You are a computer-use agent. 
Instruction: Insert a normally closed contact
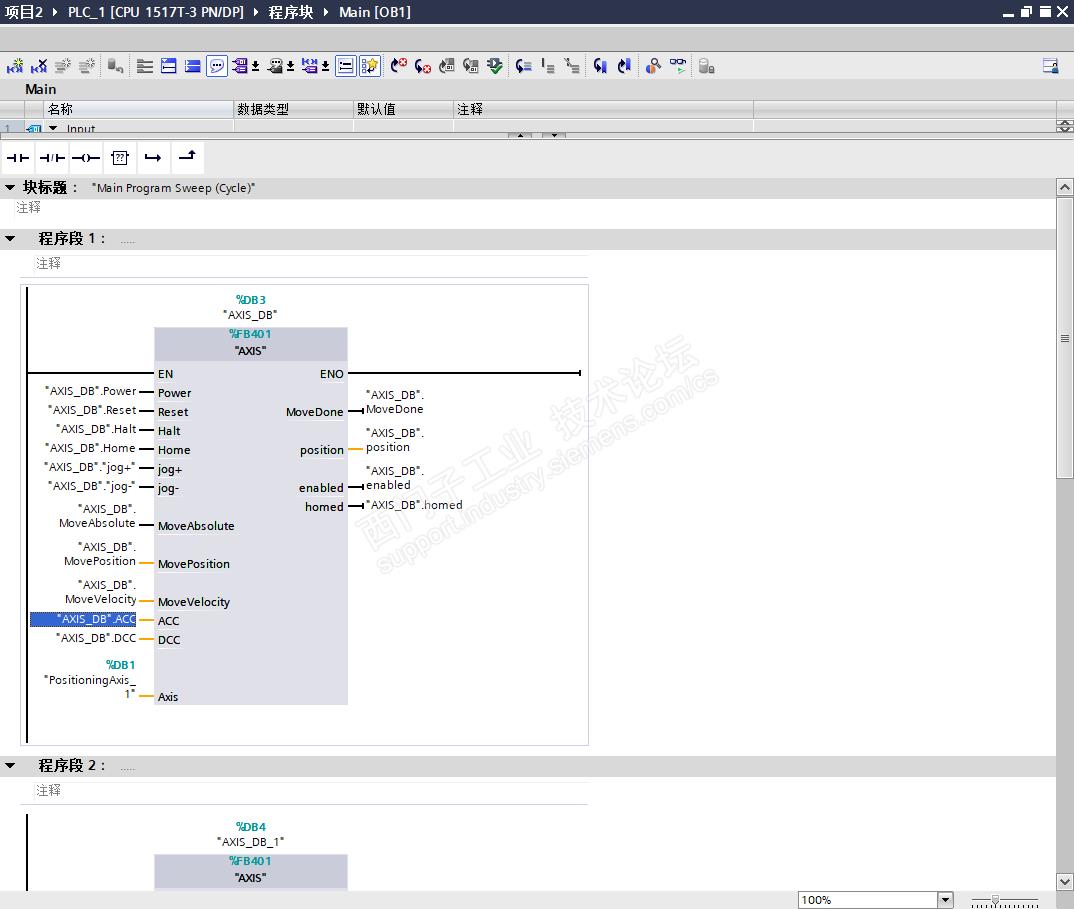point(52,158)
